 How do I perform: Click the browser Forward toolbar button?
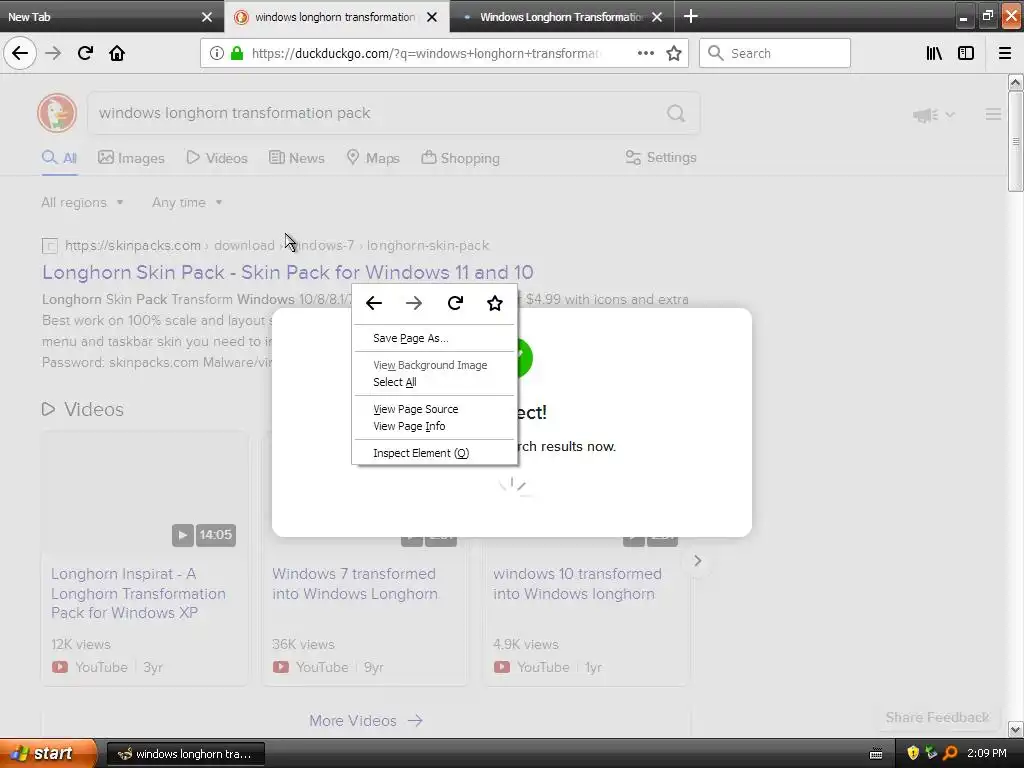point(53,53)
